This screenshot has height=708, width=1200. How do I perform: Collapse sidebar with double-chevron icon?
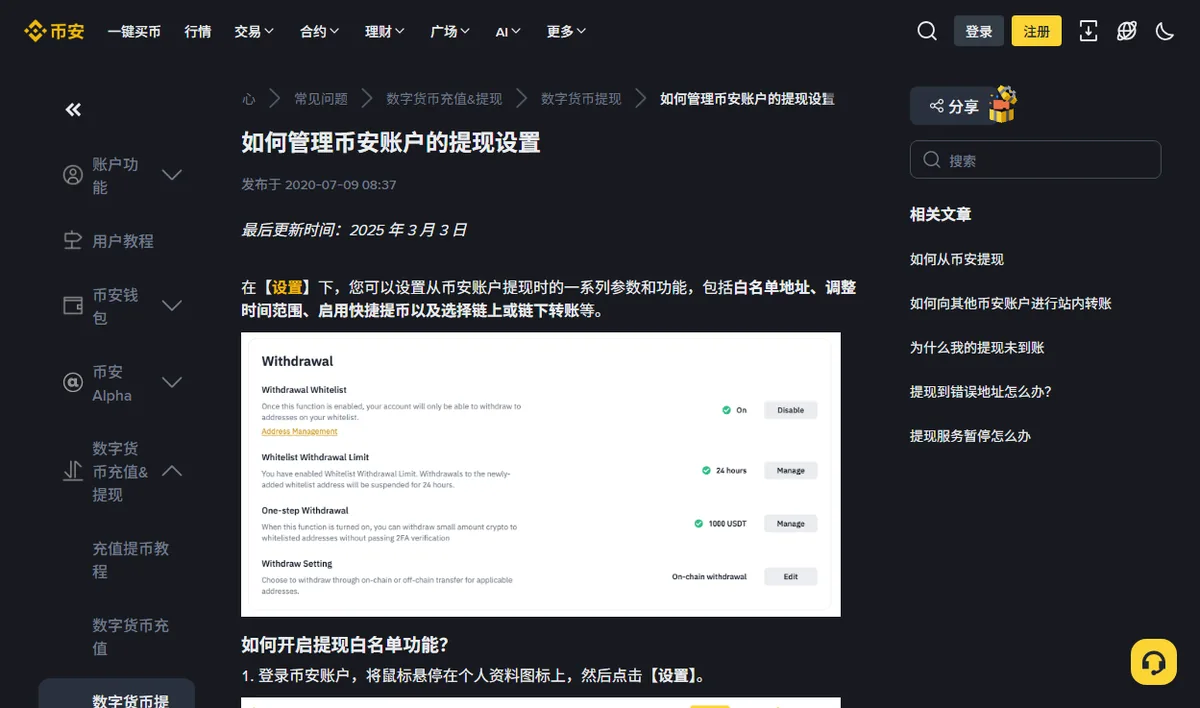pyautogui.click(x=73, y=110)
